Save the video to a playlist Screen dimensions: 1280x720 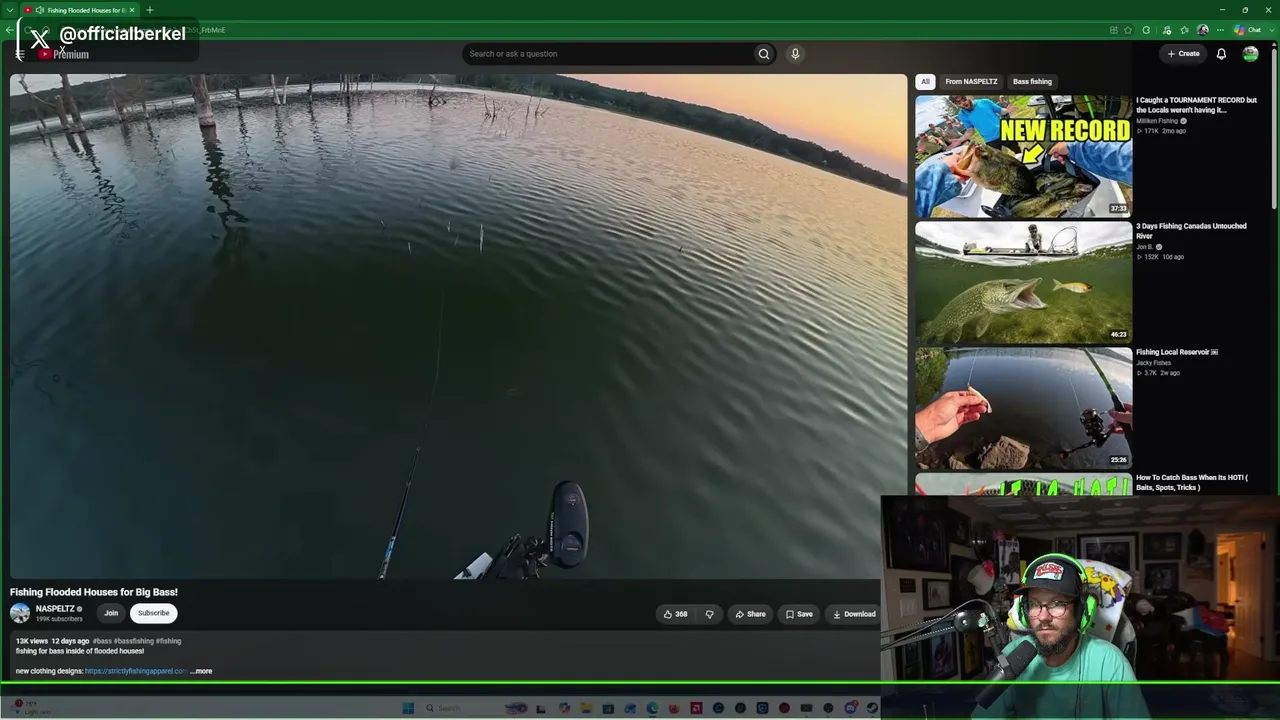point(799,614)
